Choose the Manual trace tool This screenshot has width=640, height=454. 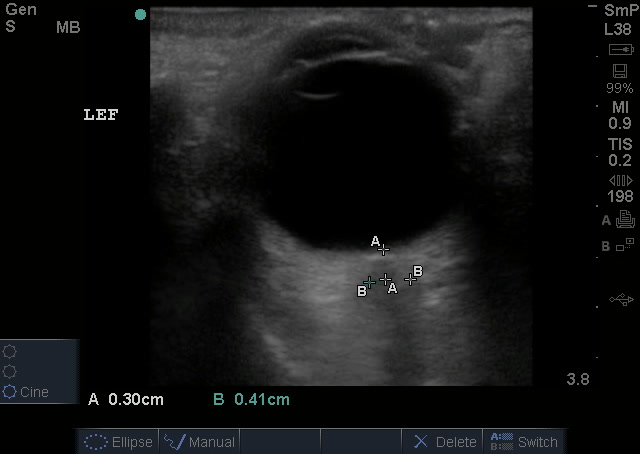(199, 441)
